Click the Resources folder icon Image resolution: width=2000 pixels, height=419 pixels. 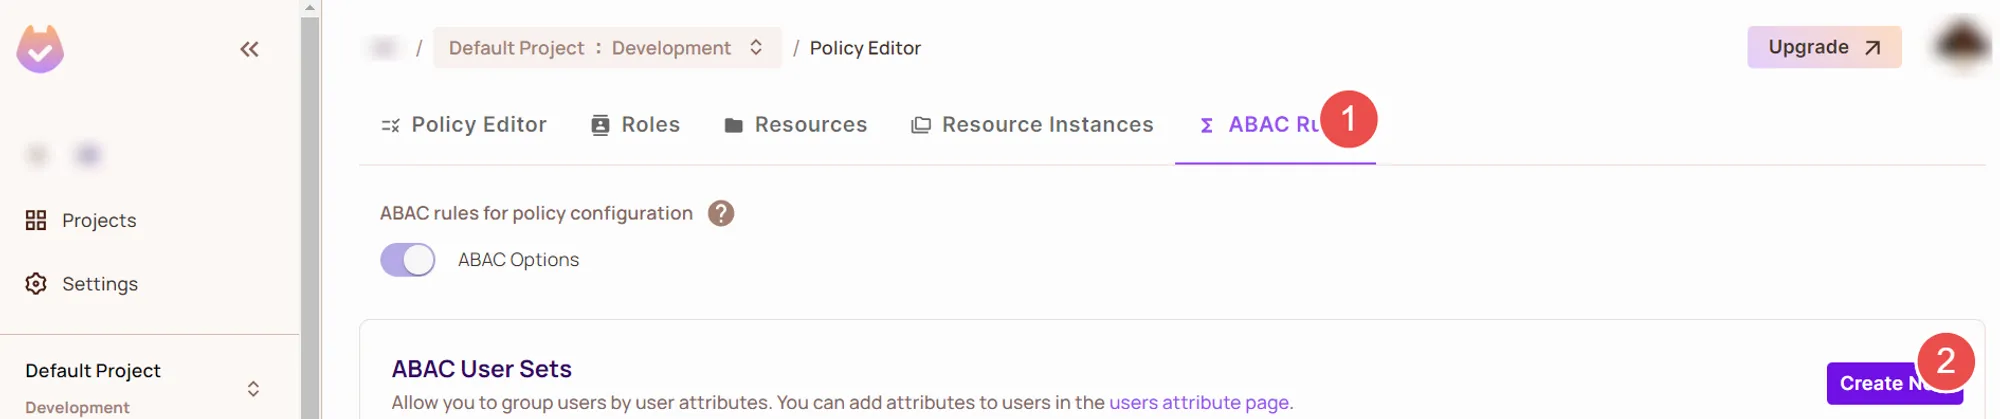coord(733,125)
